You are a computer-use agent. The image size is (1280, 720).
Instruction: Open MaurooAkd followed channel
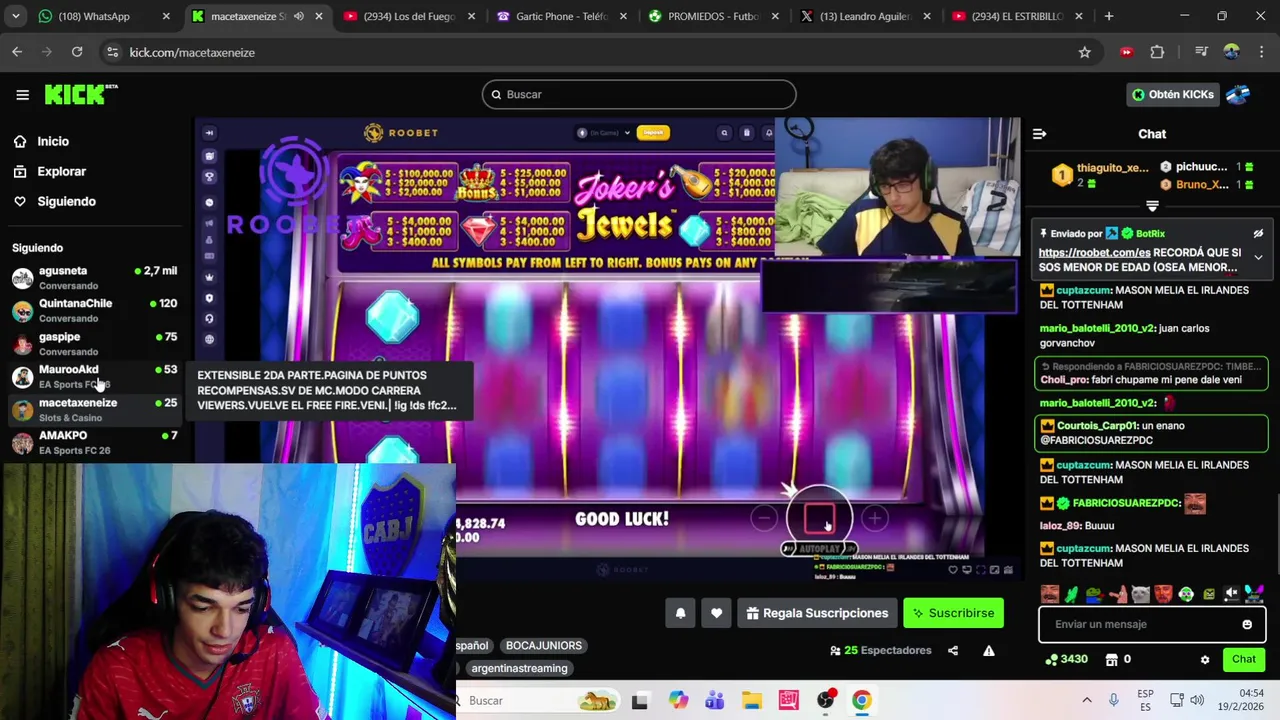click(95, 377)
